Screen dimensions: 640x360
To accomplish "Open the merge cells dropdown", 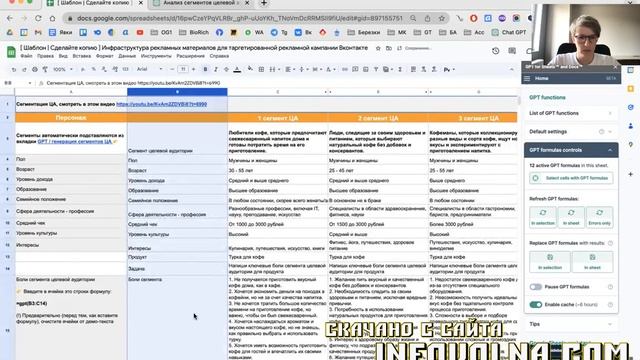I will [x=274, y=69].
